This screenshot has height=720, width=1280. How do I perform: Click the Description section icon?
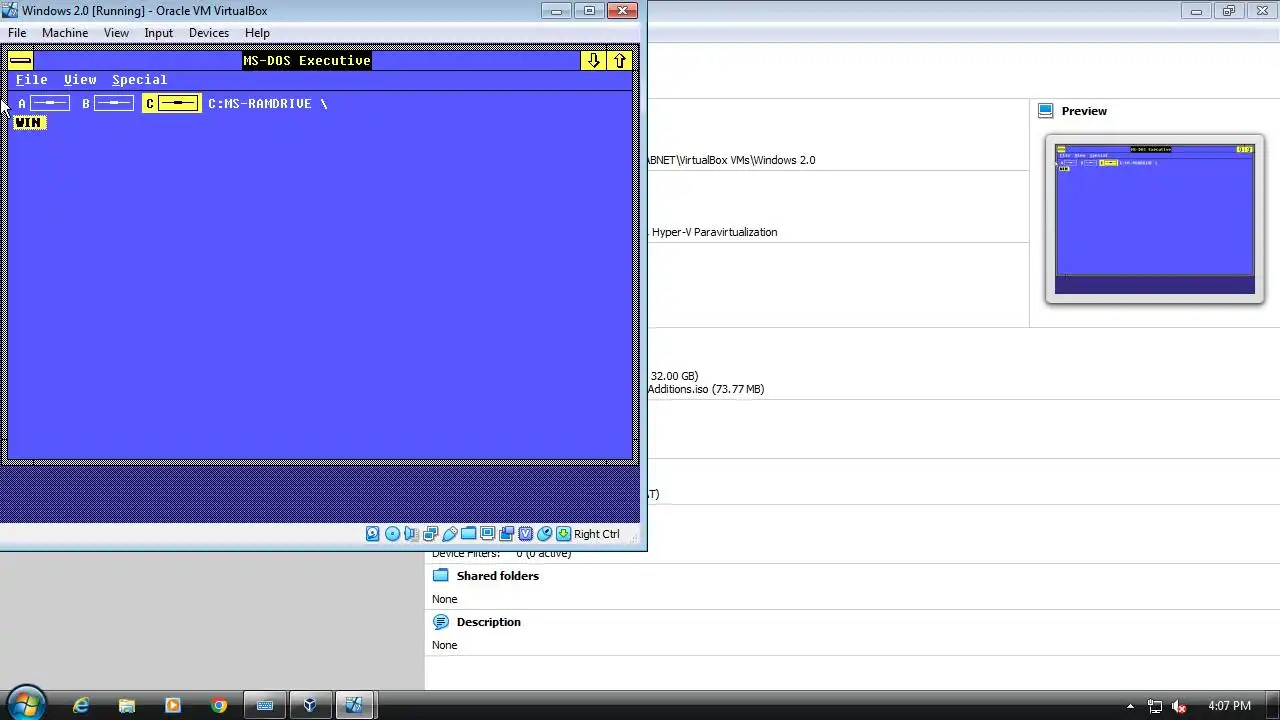pyautogui.click(x=440, y=622)
